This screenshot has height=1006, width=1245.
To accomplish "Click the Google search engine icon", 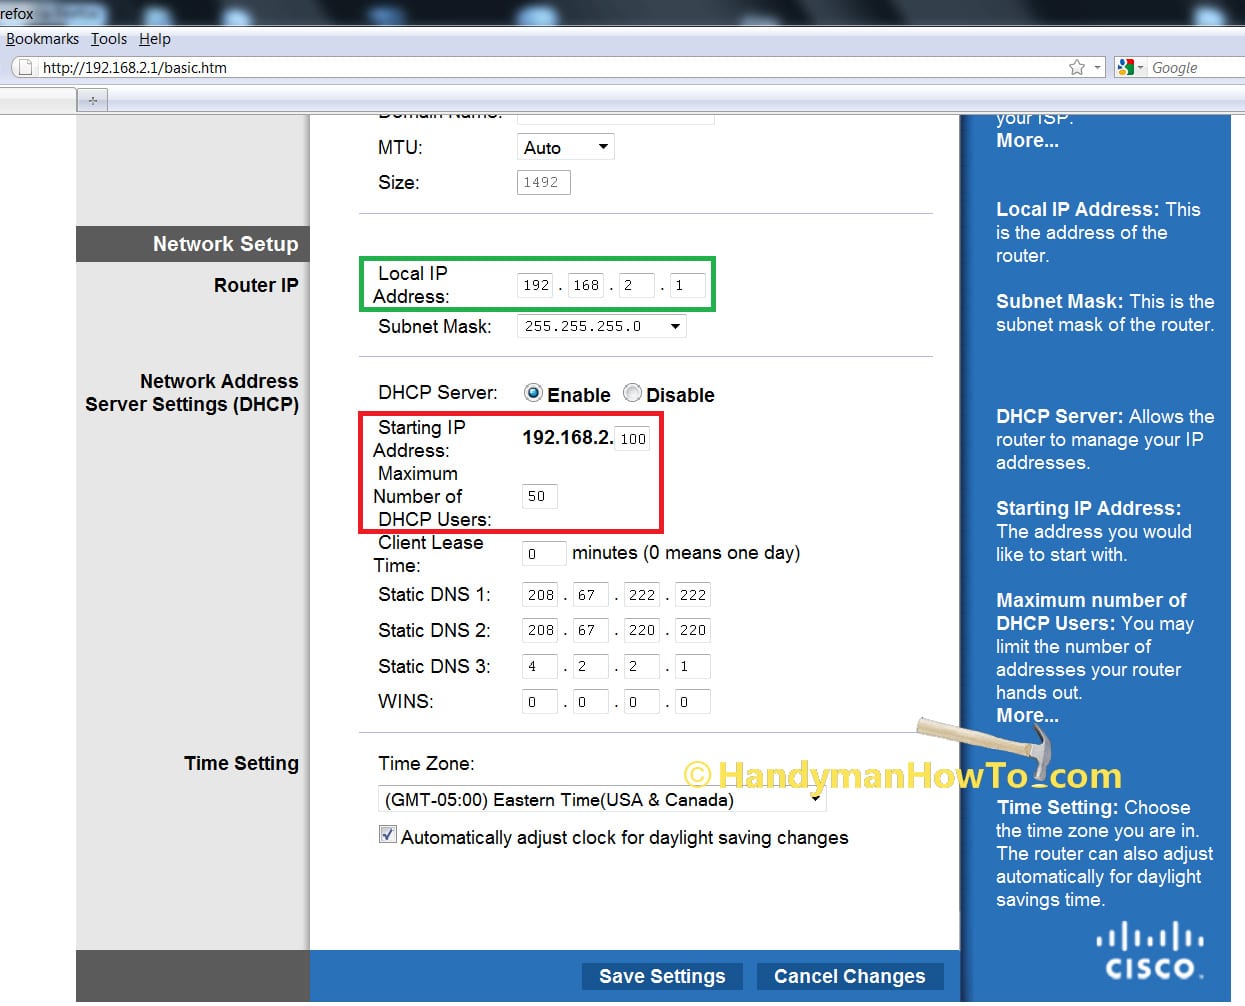I will pos(1126,67).
